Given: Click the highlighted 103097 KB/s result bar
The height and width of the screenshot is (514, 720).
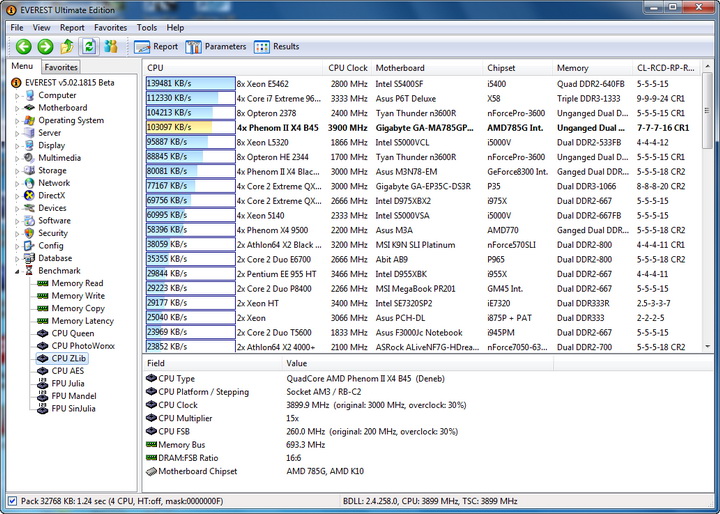Looking at the screenshot, I should click(x=191, y=127).
